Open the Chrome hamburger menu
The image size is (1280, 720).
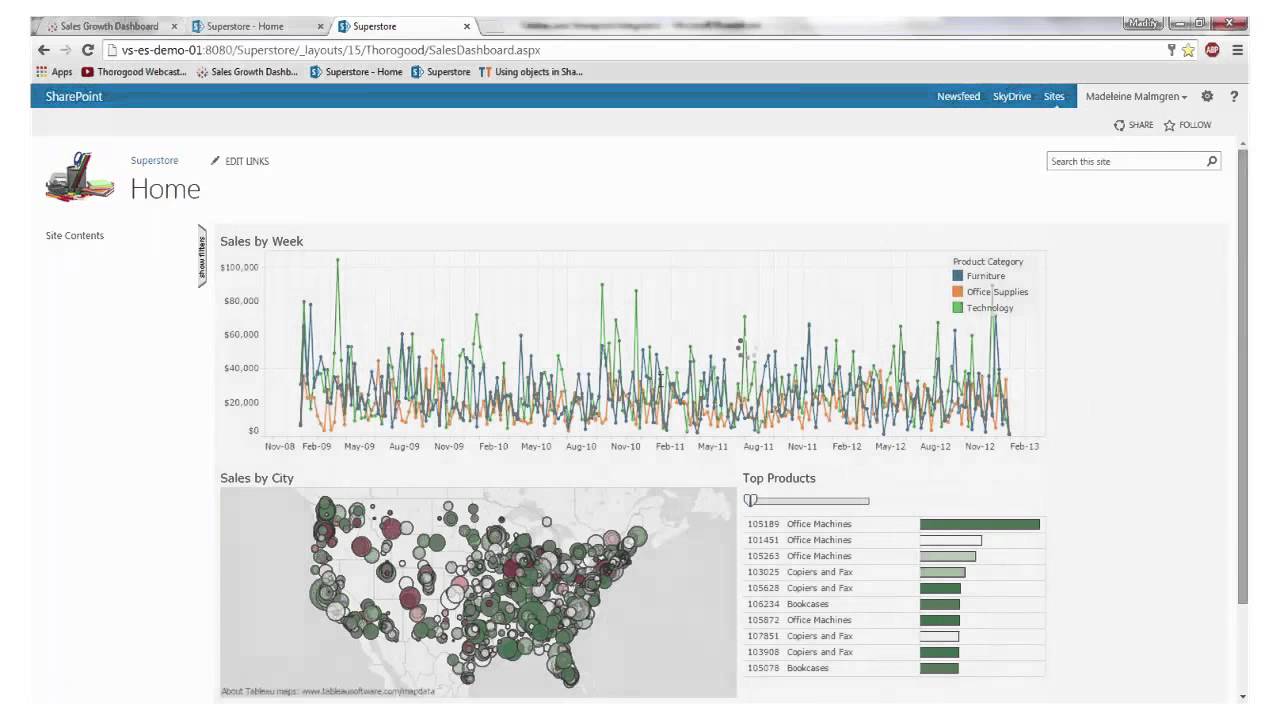tap(1238, 50)
